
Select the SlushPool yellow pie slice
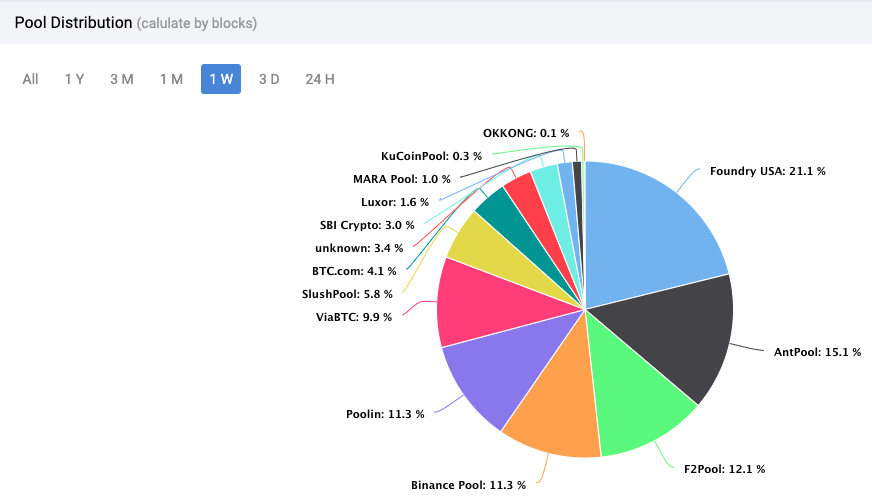(x=495, y=253)
